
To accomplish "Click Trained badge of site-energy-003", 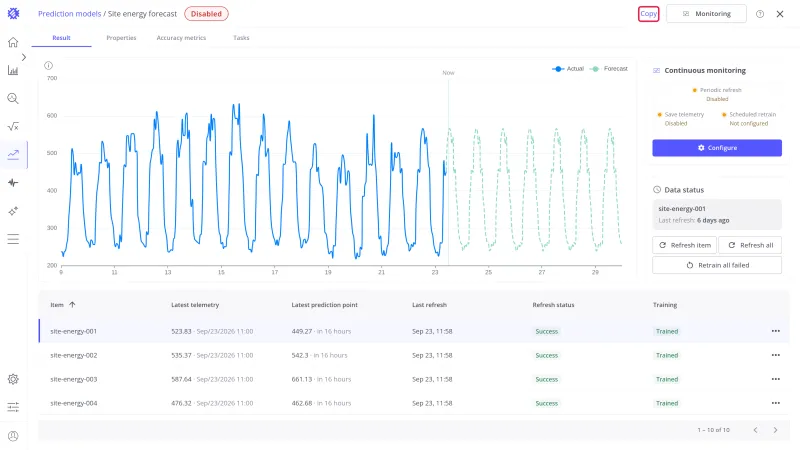I will point(667,379).
